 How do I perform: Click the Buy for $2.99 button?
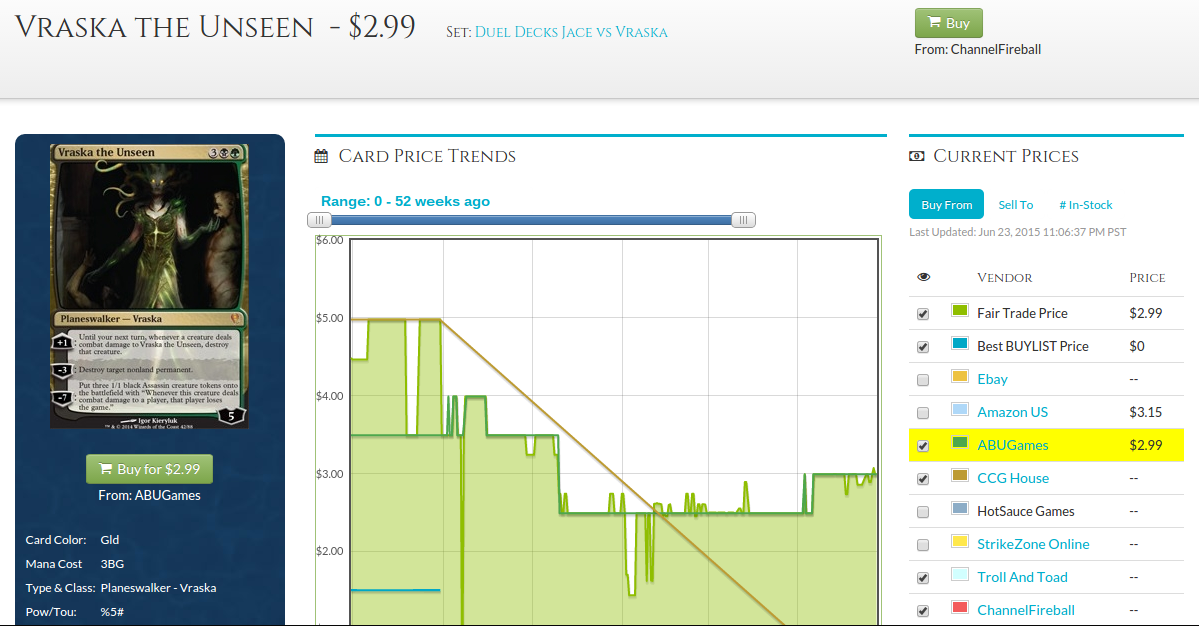(149, 469)
